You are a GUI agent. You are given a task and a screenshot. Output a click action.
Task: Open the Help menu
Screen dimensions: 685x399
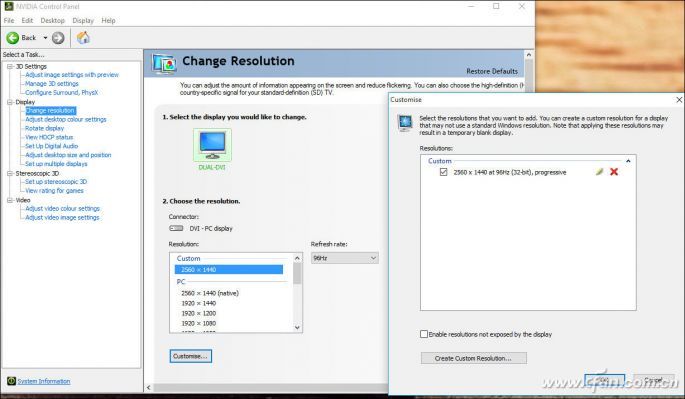click(108, 21)
